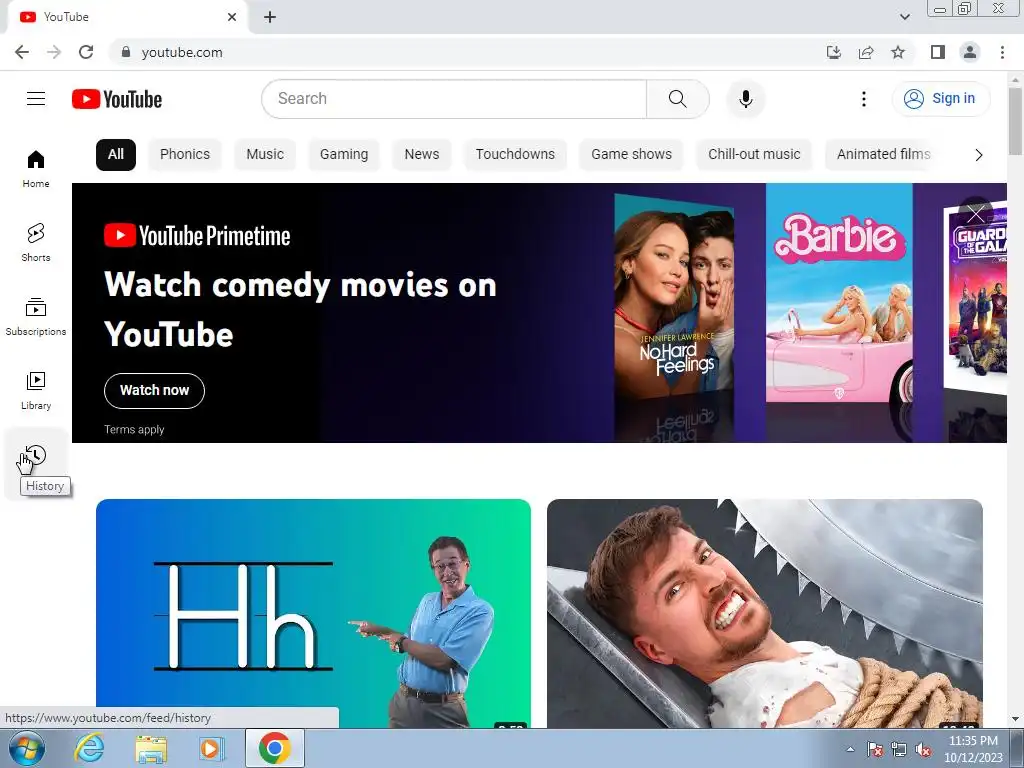
Task: Install YouTube app icon in address bar
Action: click(x=834, y=52)
